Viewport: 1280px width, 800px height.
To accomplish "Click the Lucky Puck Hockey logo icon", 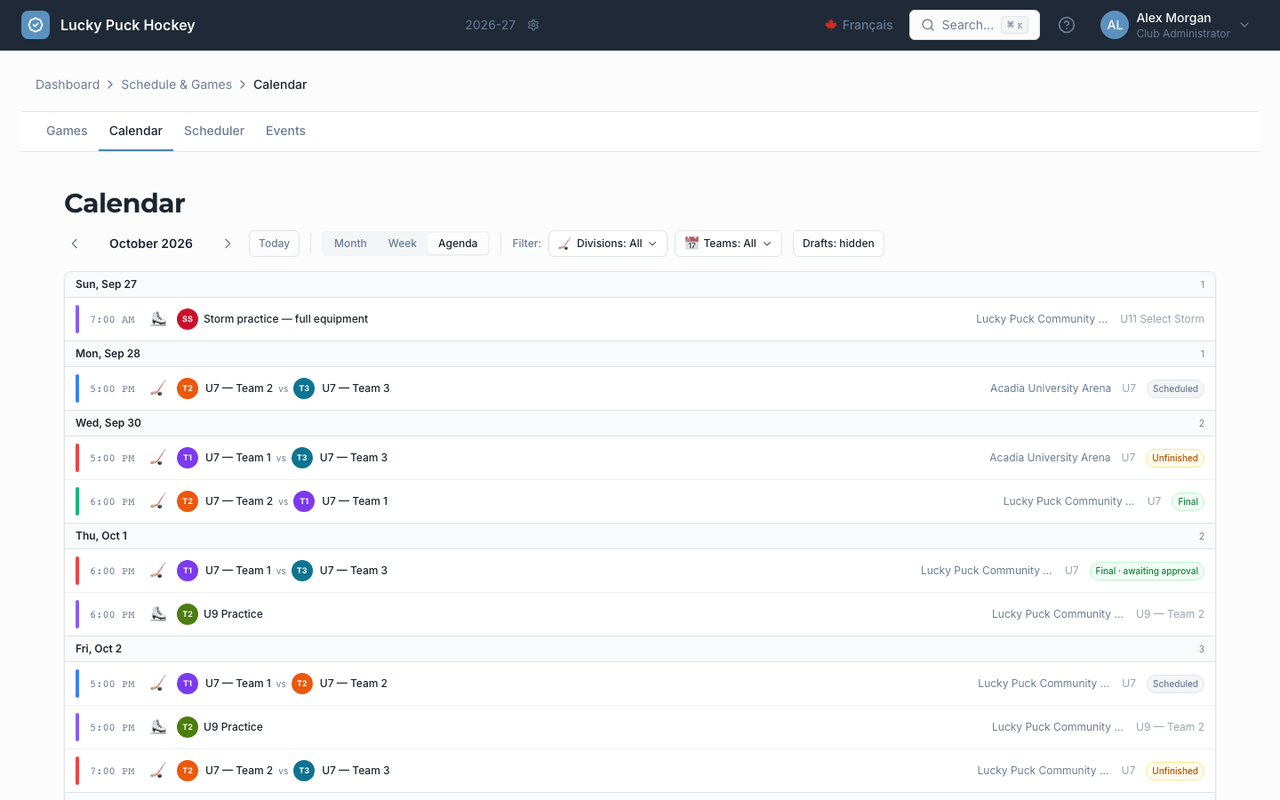I will [35, 25].
